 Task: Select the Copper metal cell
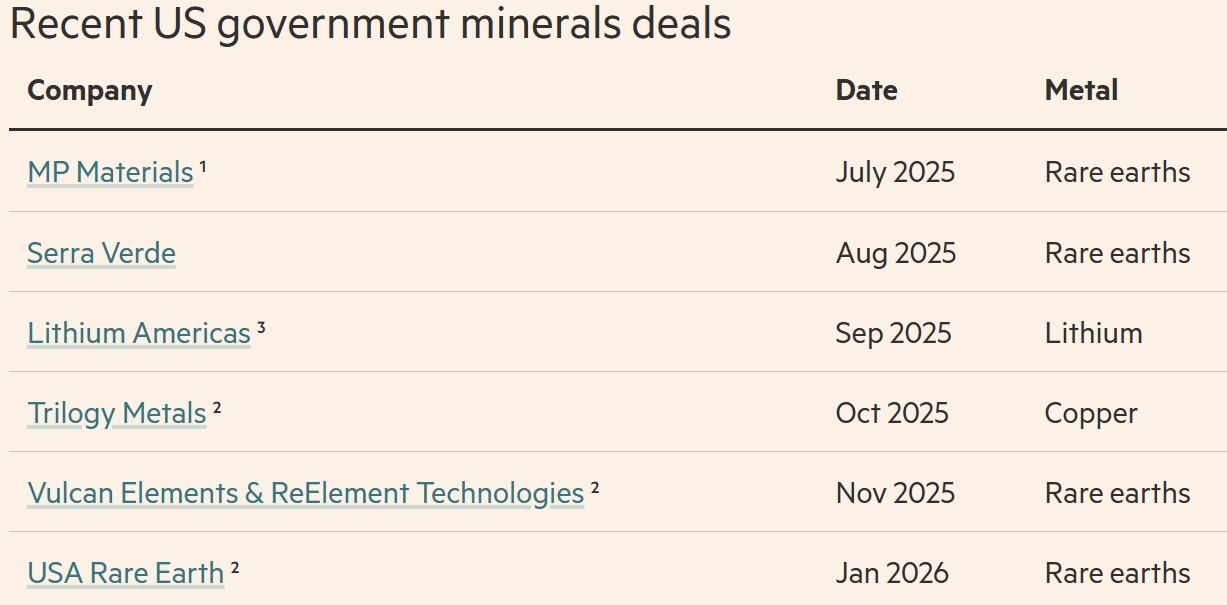pyautogui.click(x=1091, y=413)
